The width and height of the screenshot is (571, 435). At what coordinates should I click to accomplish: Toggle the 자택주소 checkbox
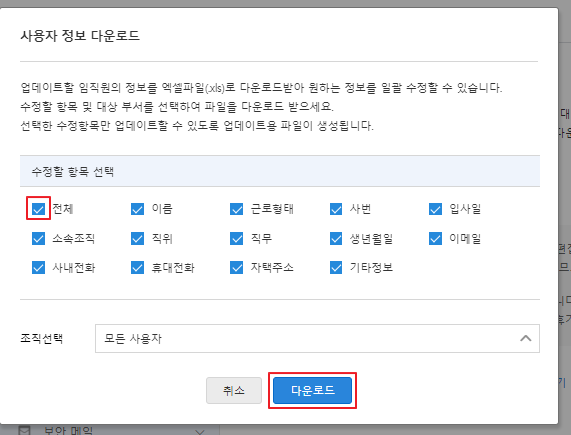[237, 268]
